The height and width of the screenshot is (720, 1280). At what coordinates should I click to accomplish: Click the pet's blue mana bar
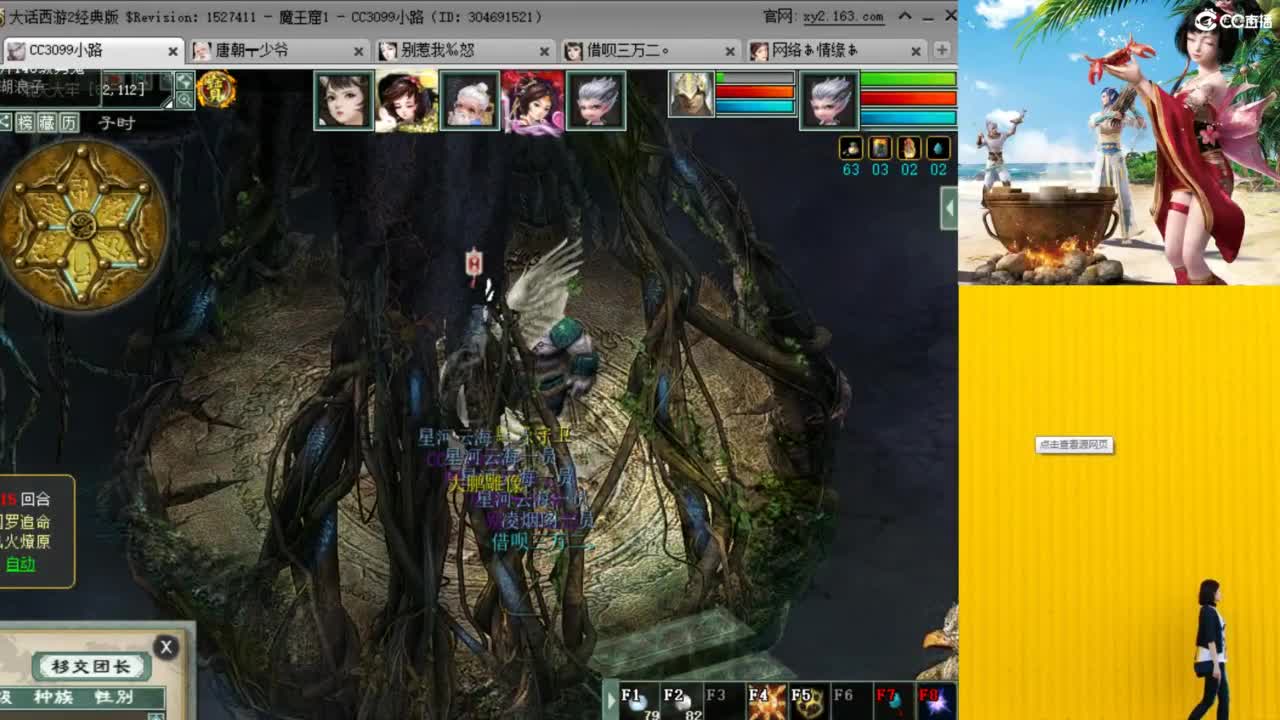tap(755, 106)
